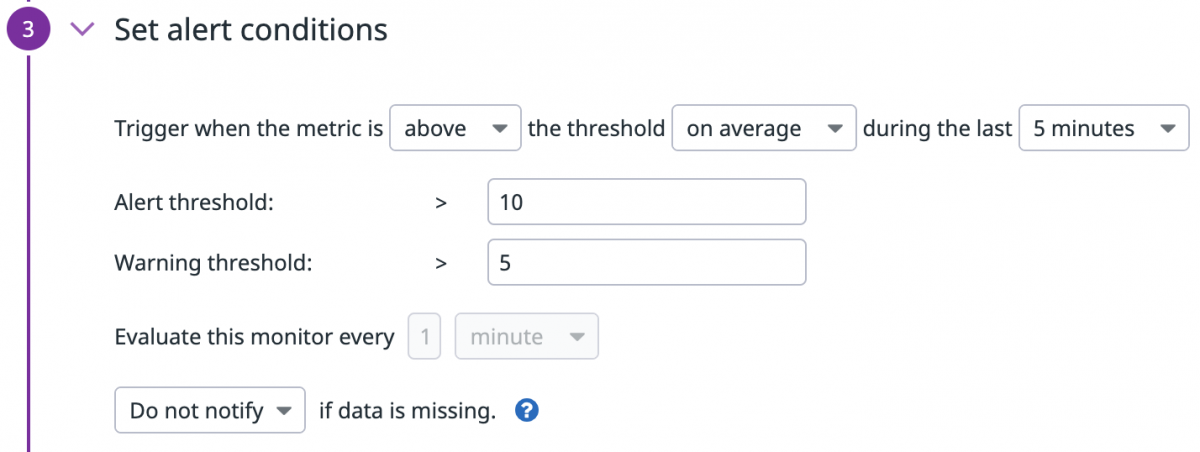Click the 'Trigger when the metric is' text
This screenshot has width=1200, height=452.
pos(249,128)
